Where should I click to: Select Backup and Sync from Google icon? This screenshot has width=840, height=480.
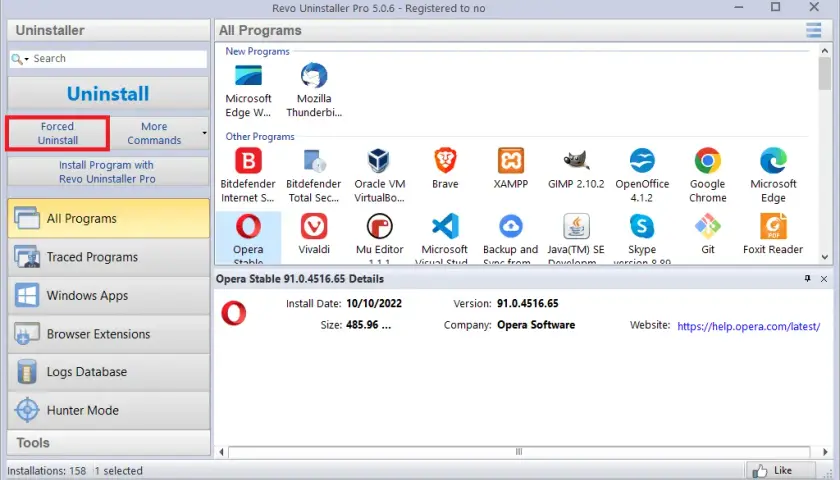tap(511, 227)
